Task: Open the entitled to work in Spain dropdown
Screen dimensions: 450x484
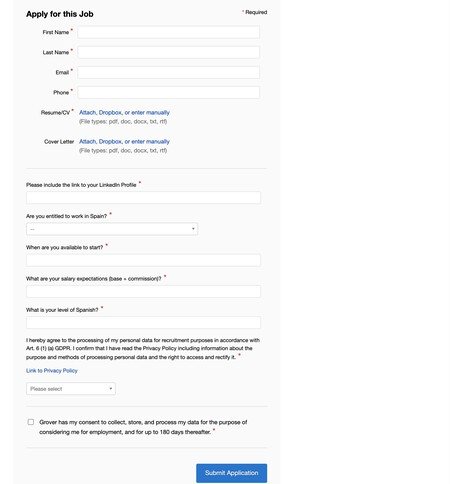Action: [x=112, y=229]
